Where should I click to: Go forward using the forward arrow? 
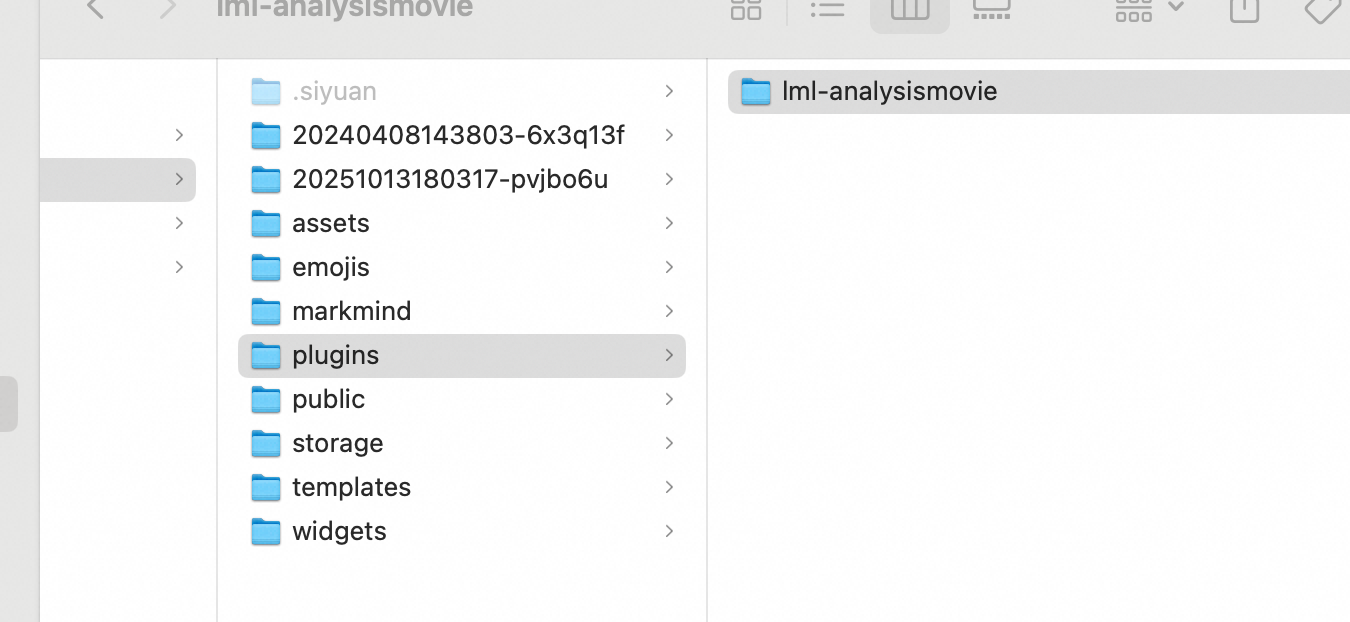click(168, 9)
